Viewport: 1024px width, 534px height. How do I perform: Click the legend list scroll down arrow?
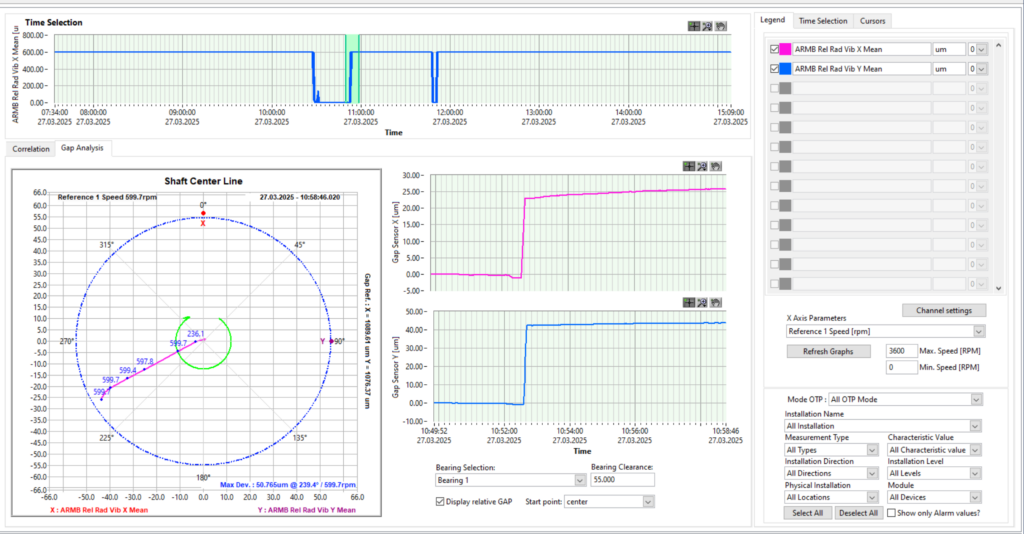point(998,287)
